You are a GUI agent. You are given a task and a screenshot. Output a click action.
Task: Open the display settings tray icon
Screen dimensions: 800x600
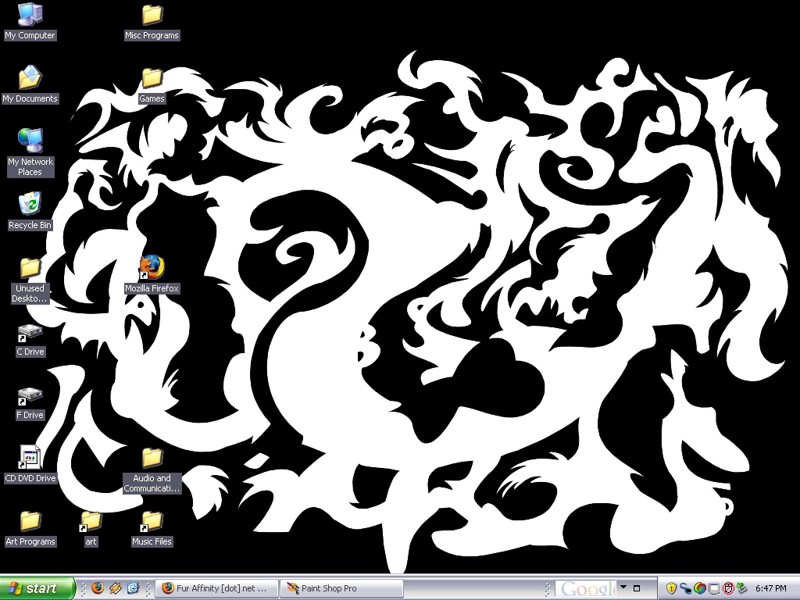point(716,589)
